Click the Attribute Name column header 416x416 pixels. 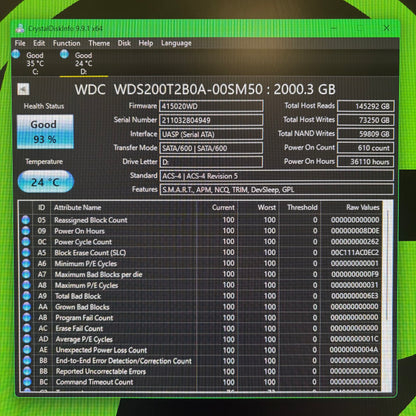click(123, 207)
